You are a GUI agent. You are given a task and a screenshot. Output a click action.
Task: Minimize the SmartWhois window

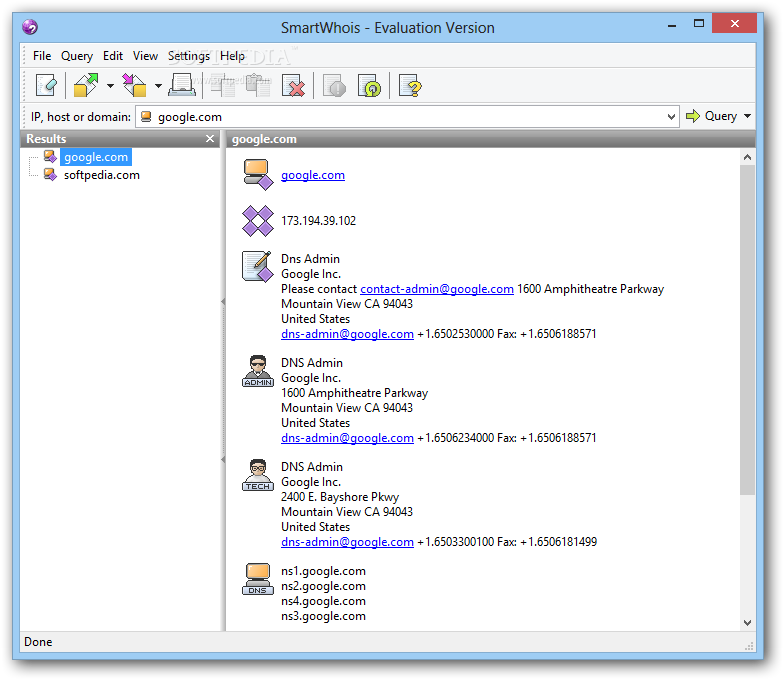(x=672, y=24)
